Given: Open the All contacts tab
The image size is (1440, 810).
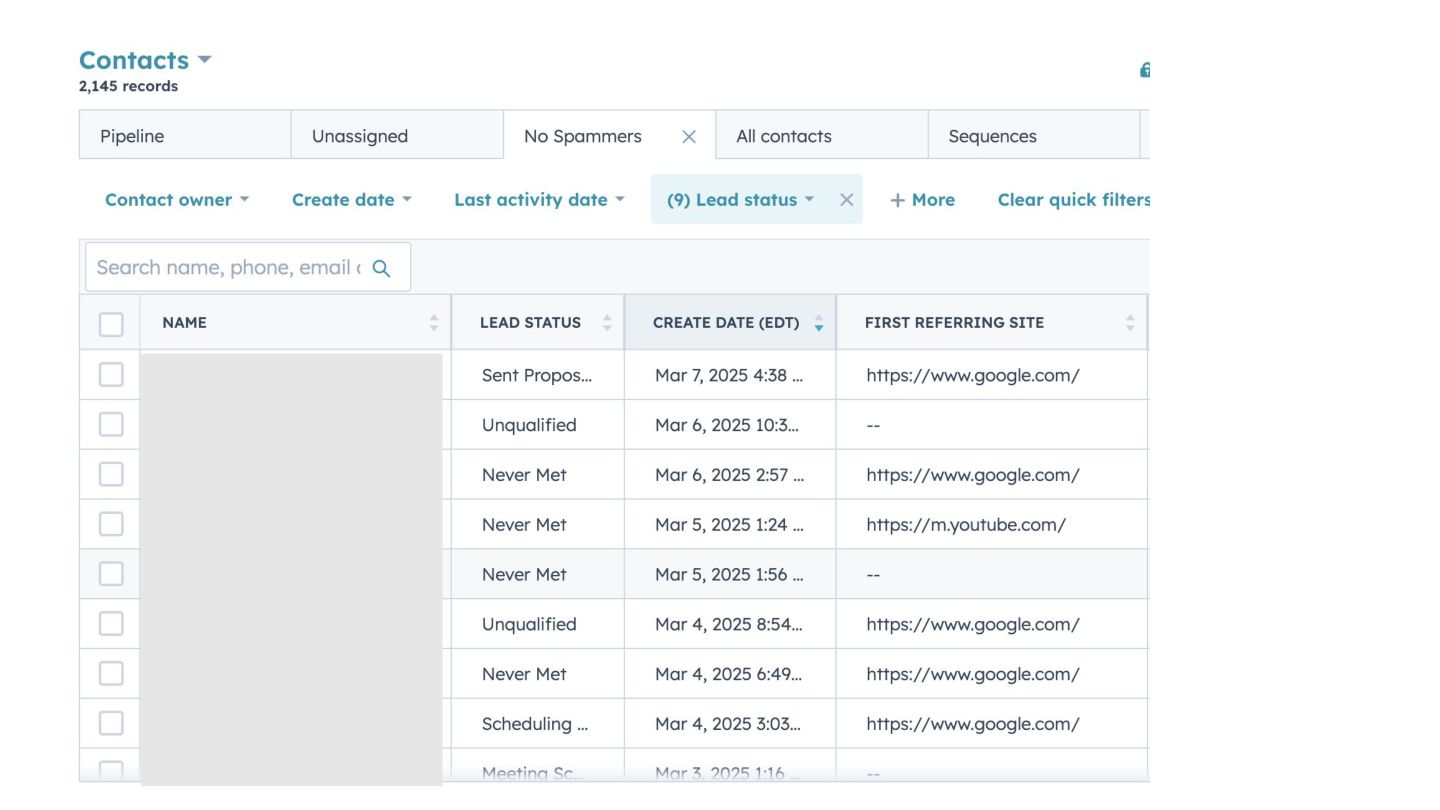Looking at the screenshot, I should click(784, 137).
